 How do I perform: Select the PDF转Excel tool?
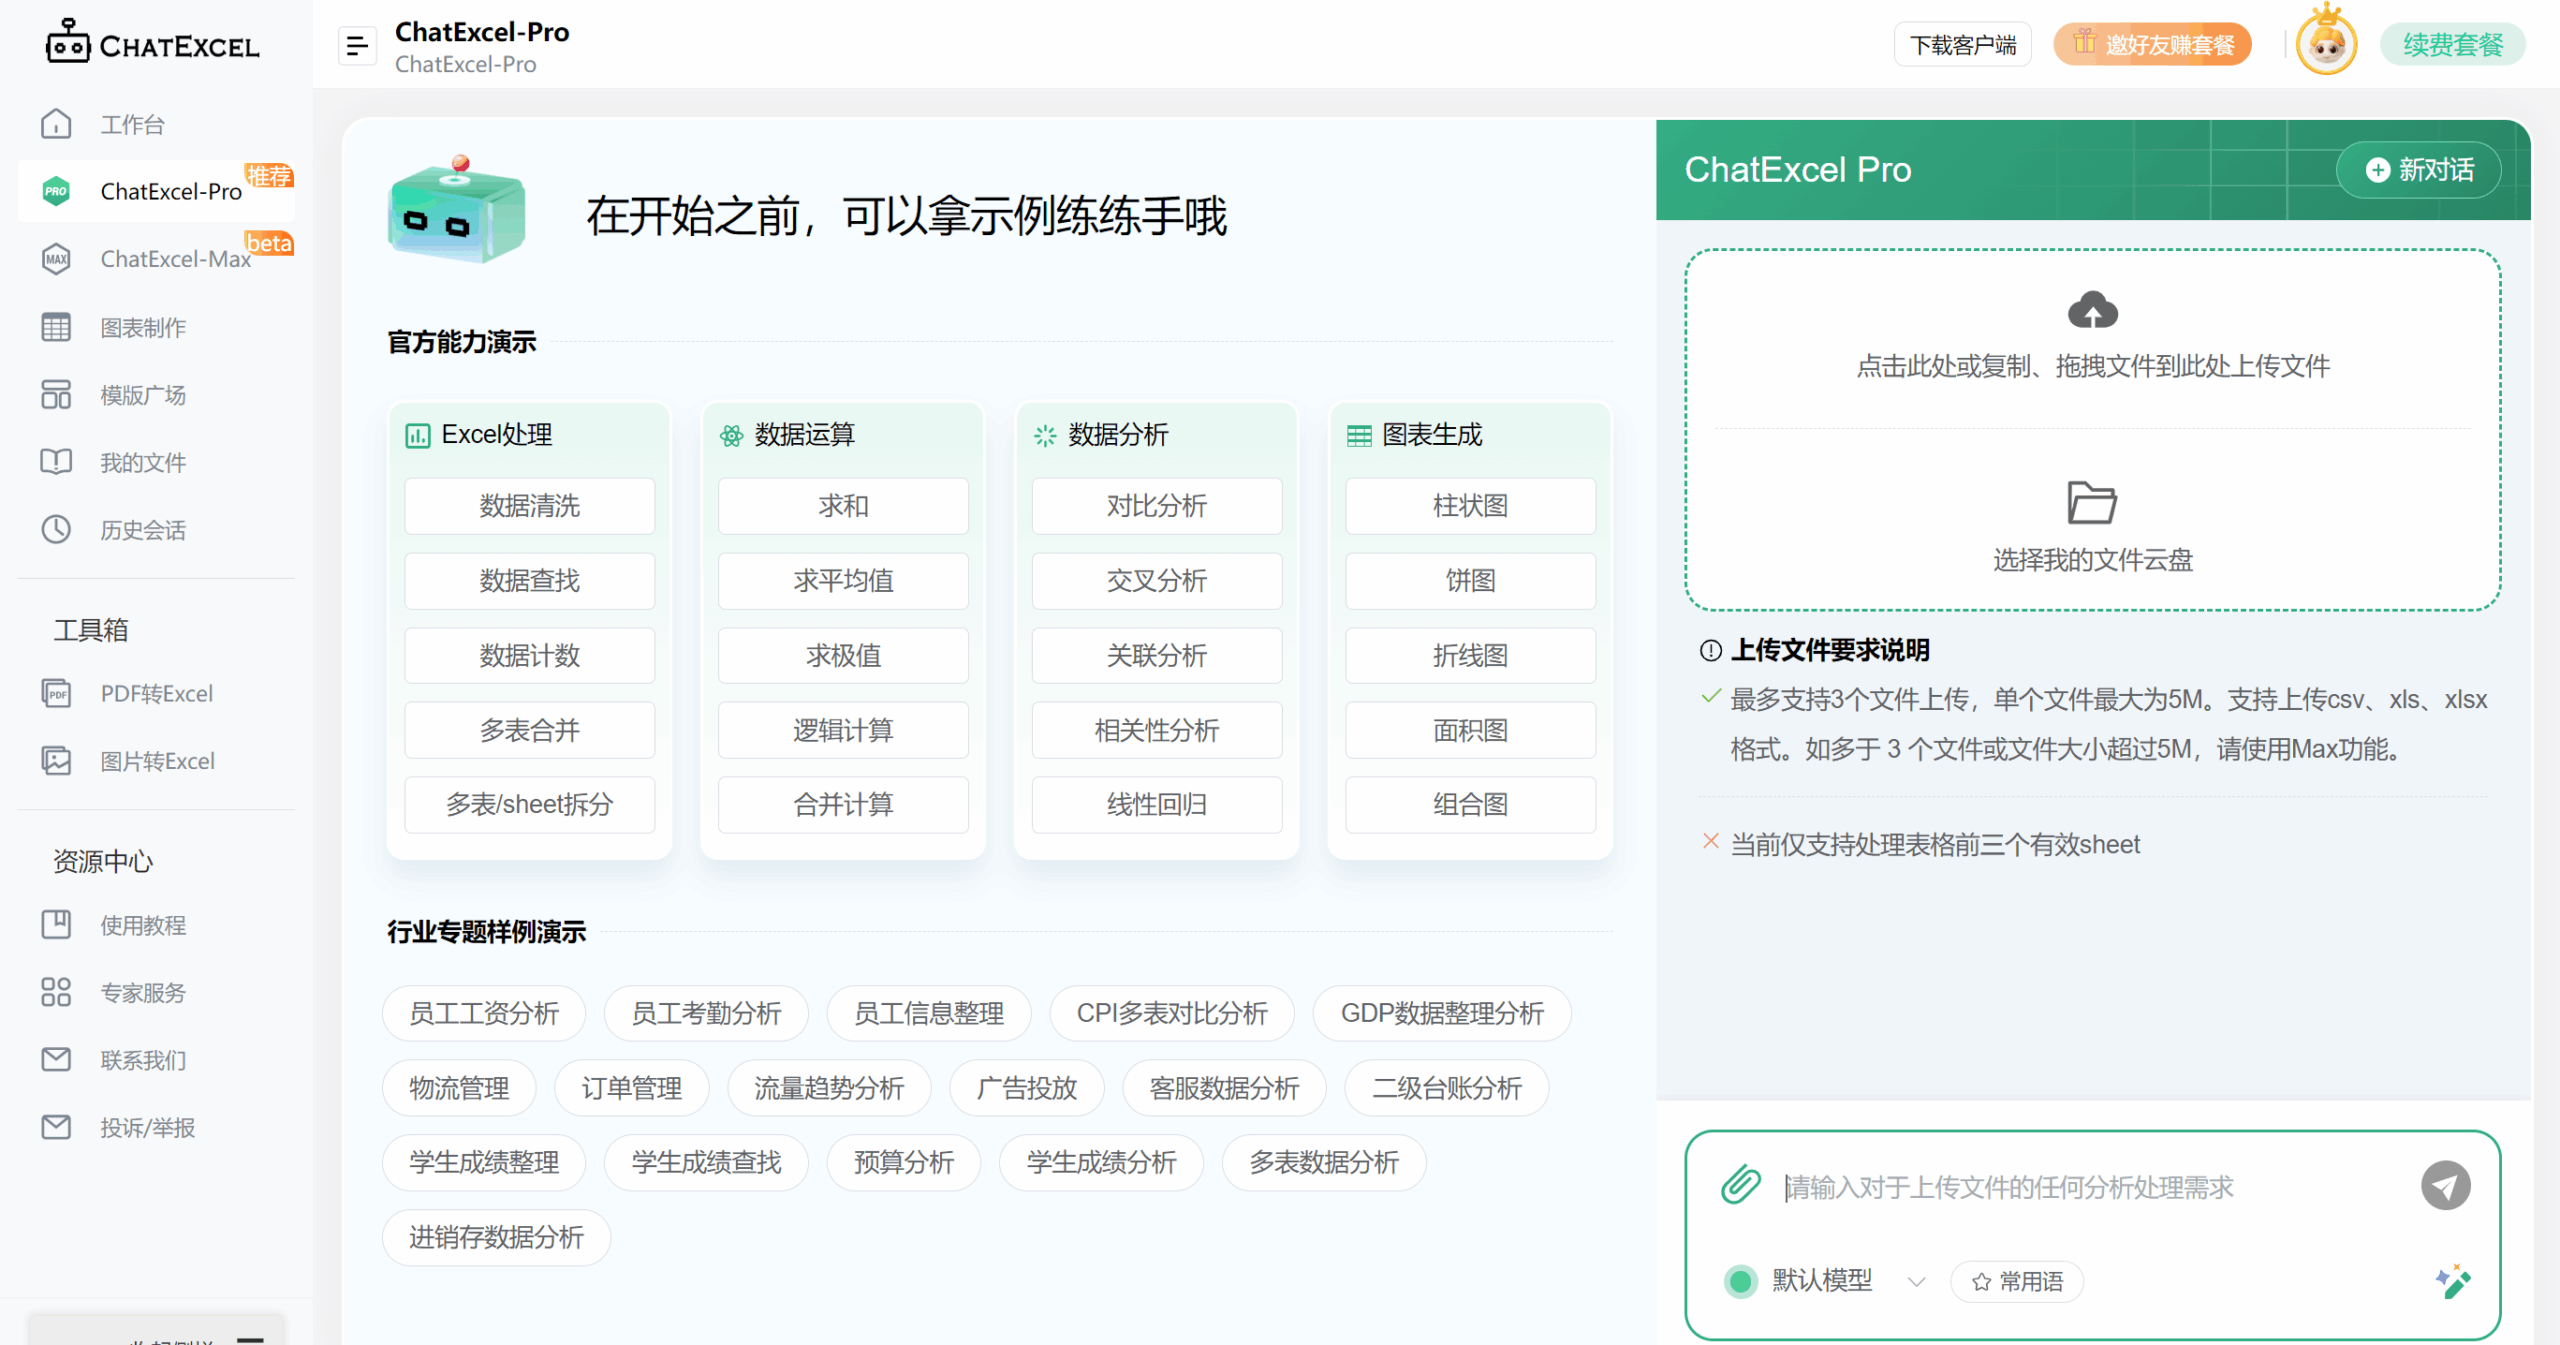tap(57, 693)
